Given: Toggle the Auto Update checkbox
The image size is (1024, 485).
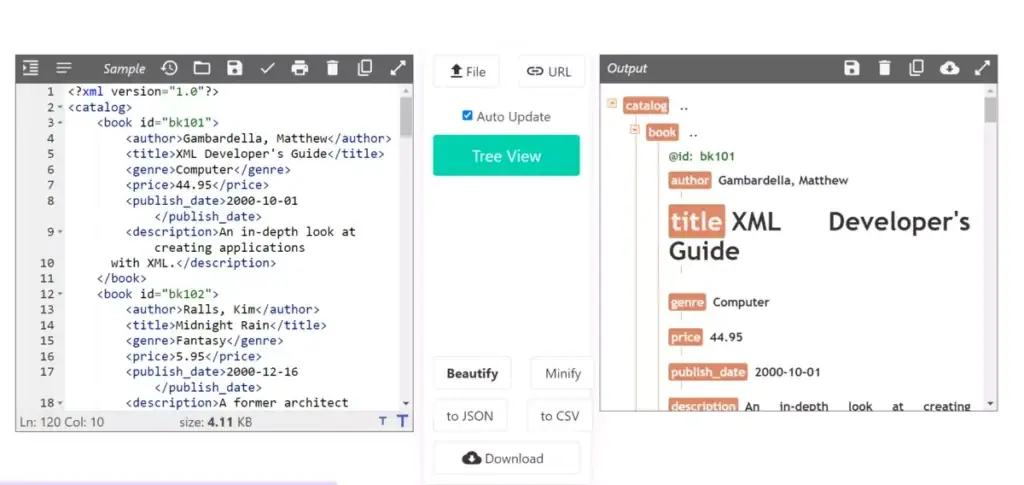Looking at the screenshot, I should [x=467, y=116].
